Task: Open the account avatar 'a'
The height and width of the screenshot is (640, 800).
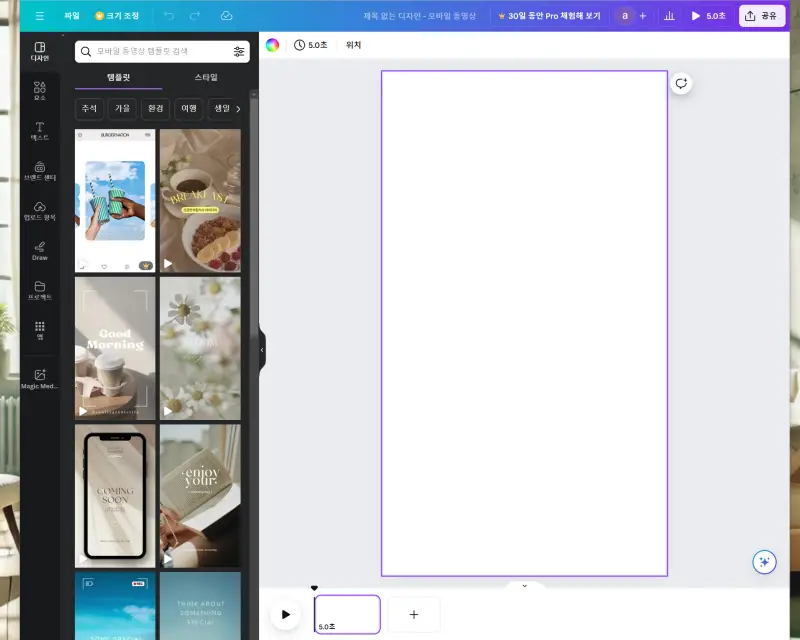Action: point(624,16)
